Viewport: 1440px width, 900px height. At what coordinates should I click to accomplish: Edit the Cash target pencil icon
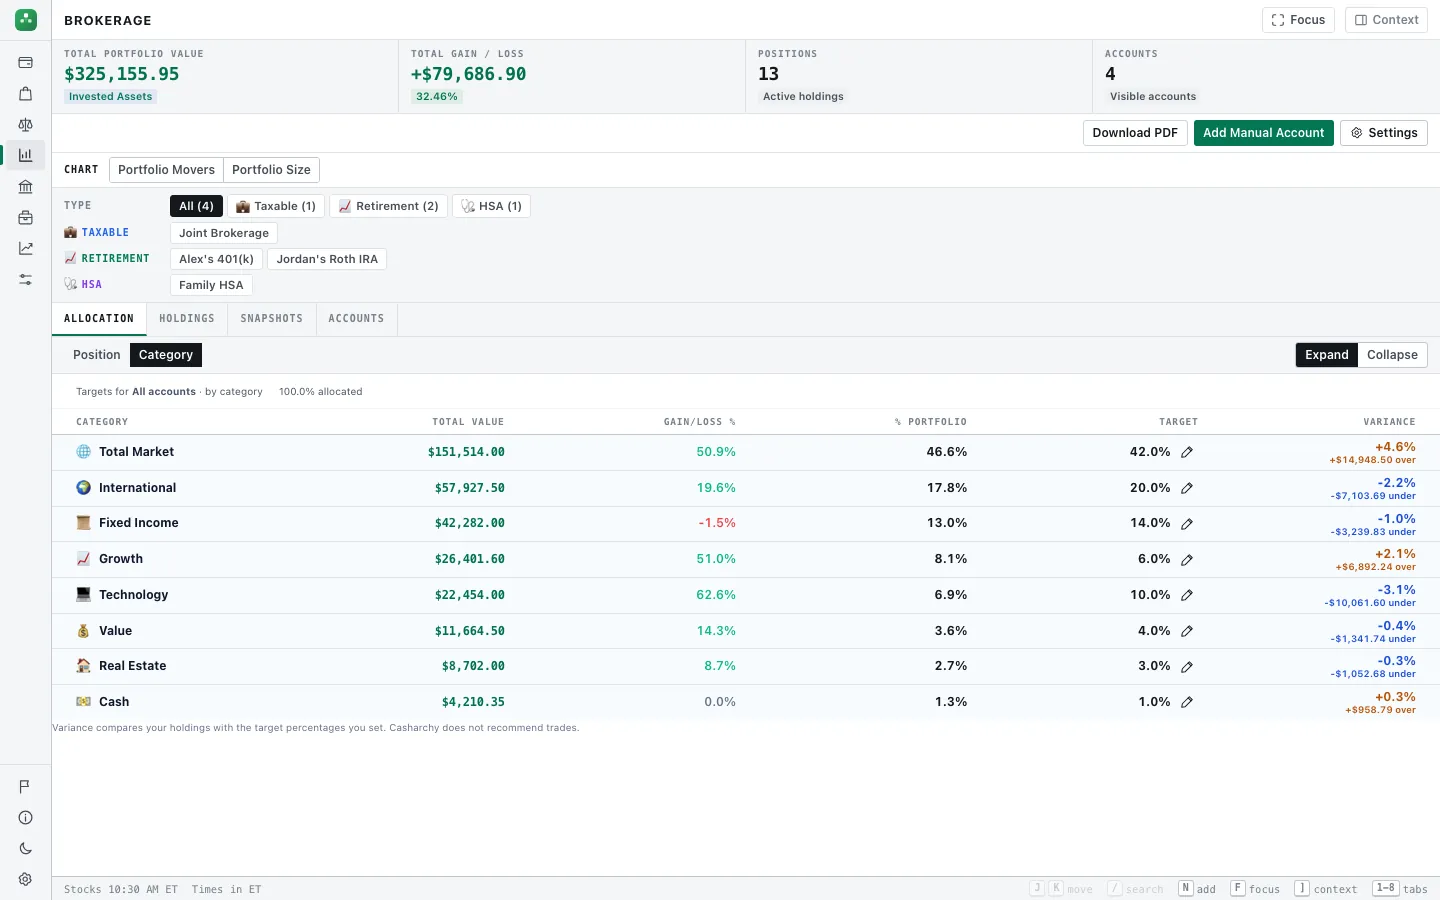click(x=1187, y=702)
